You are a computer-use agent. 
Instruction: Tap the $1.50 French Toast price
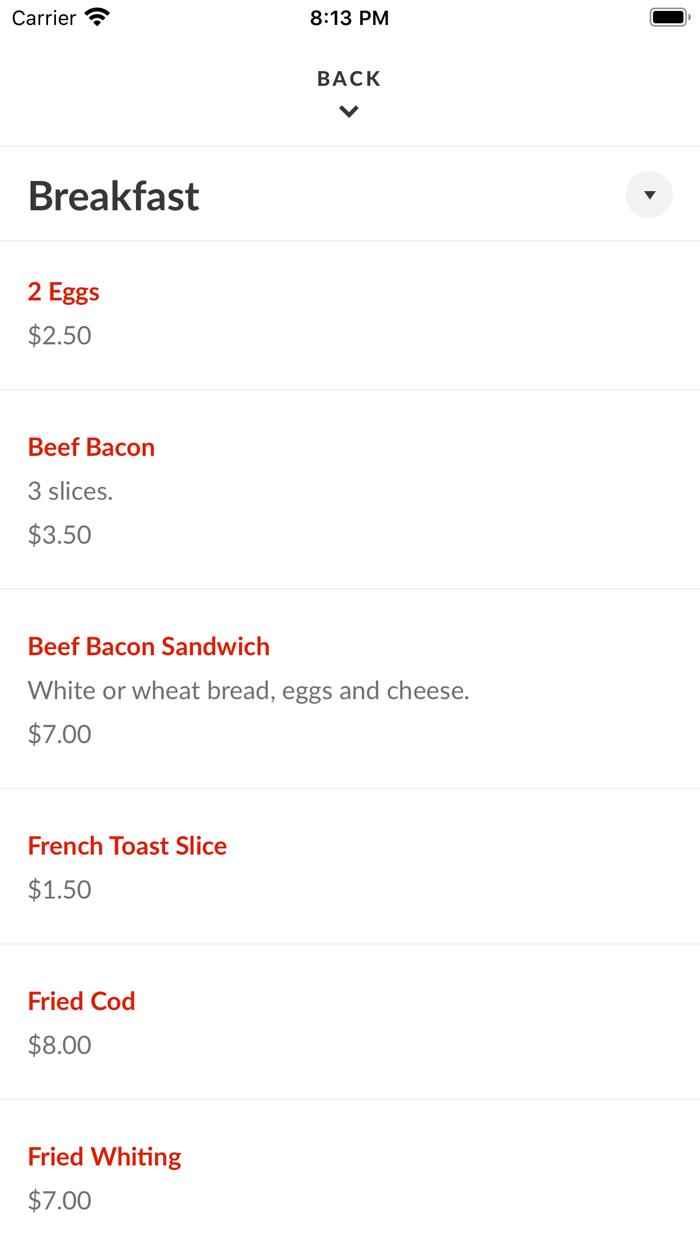(60, 890)
